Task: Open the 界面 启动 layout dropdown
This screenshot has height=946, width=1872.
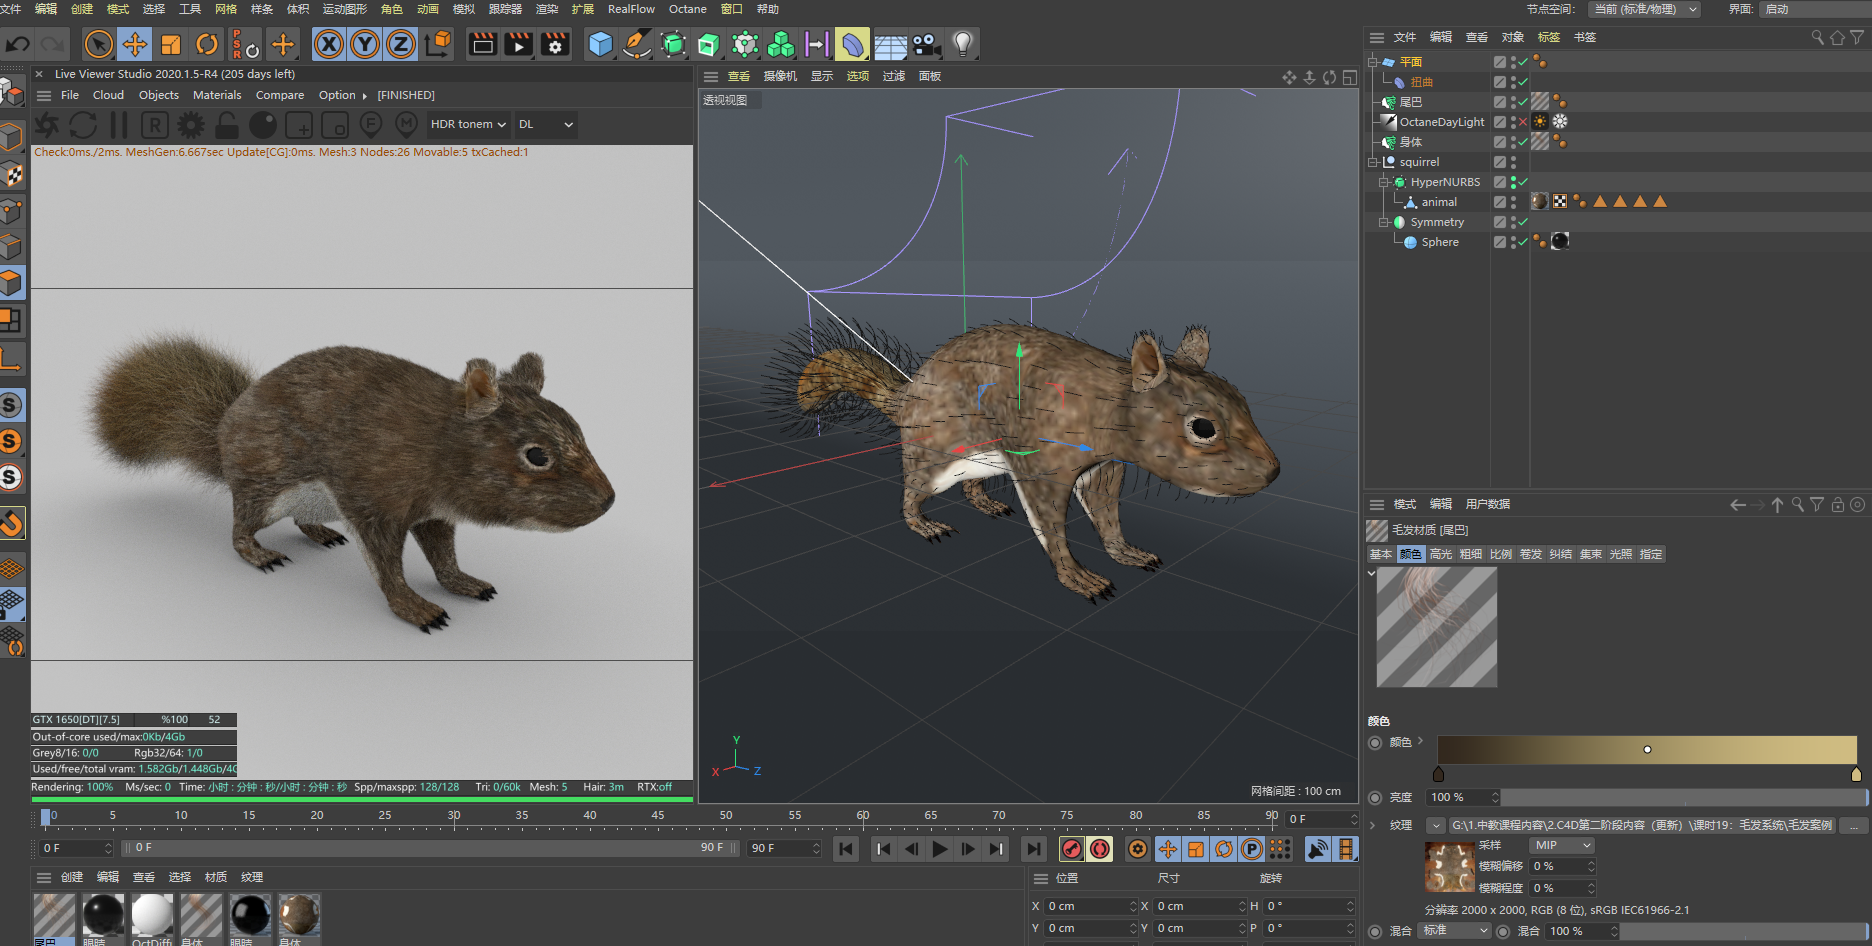Action: pos(1815,9)
